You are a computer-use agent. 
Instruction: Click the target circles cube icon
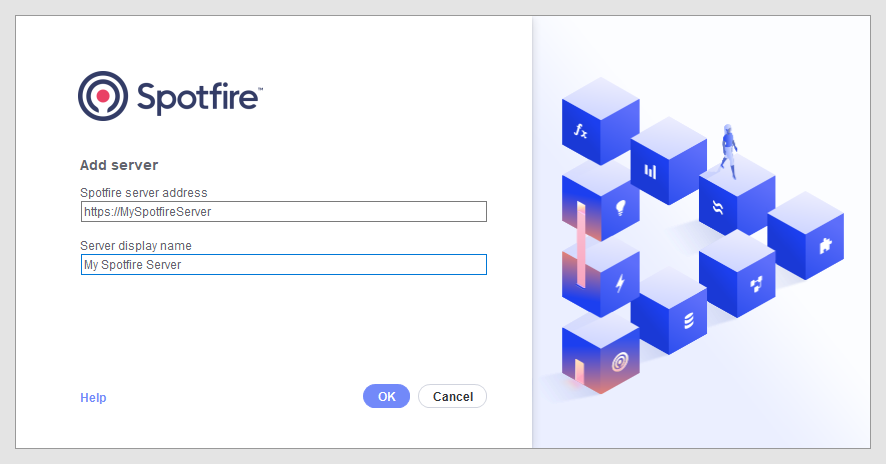coord(620,359)
